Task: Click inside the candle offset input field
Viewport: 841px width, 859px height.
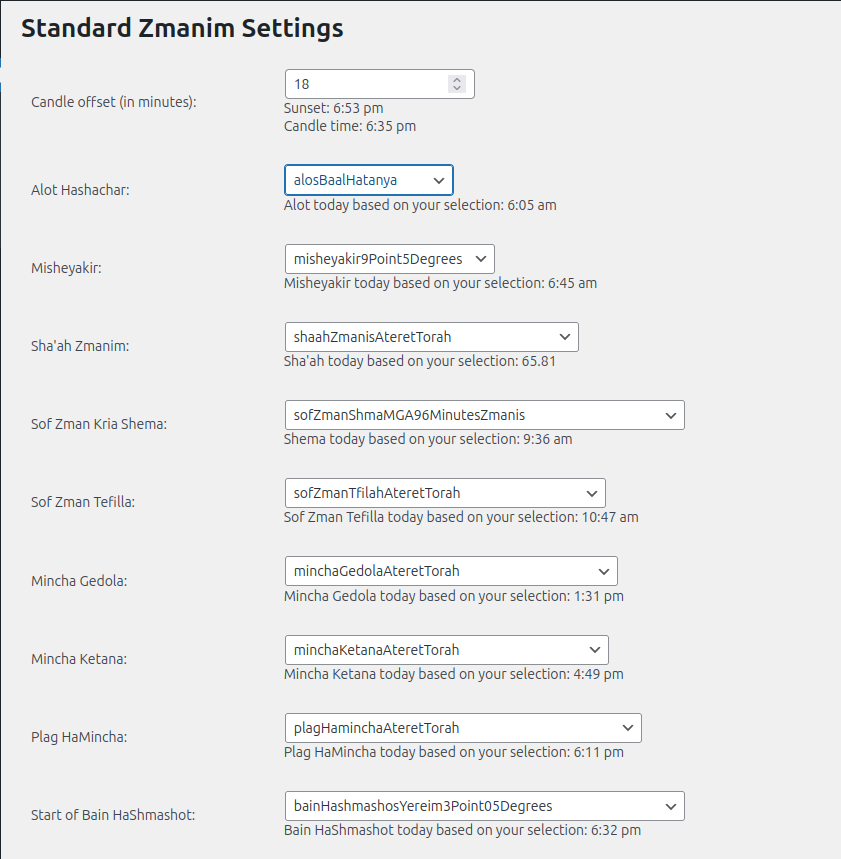Action: coord(360,84)
